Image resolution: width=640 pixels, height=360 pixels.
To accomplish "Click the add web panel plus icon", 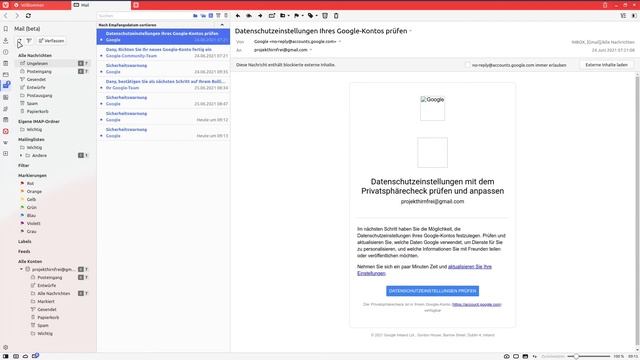I will [5, 153].
